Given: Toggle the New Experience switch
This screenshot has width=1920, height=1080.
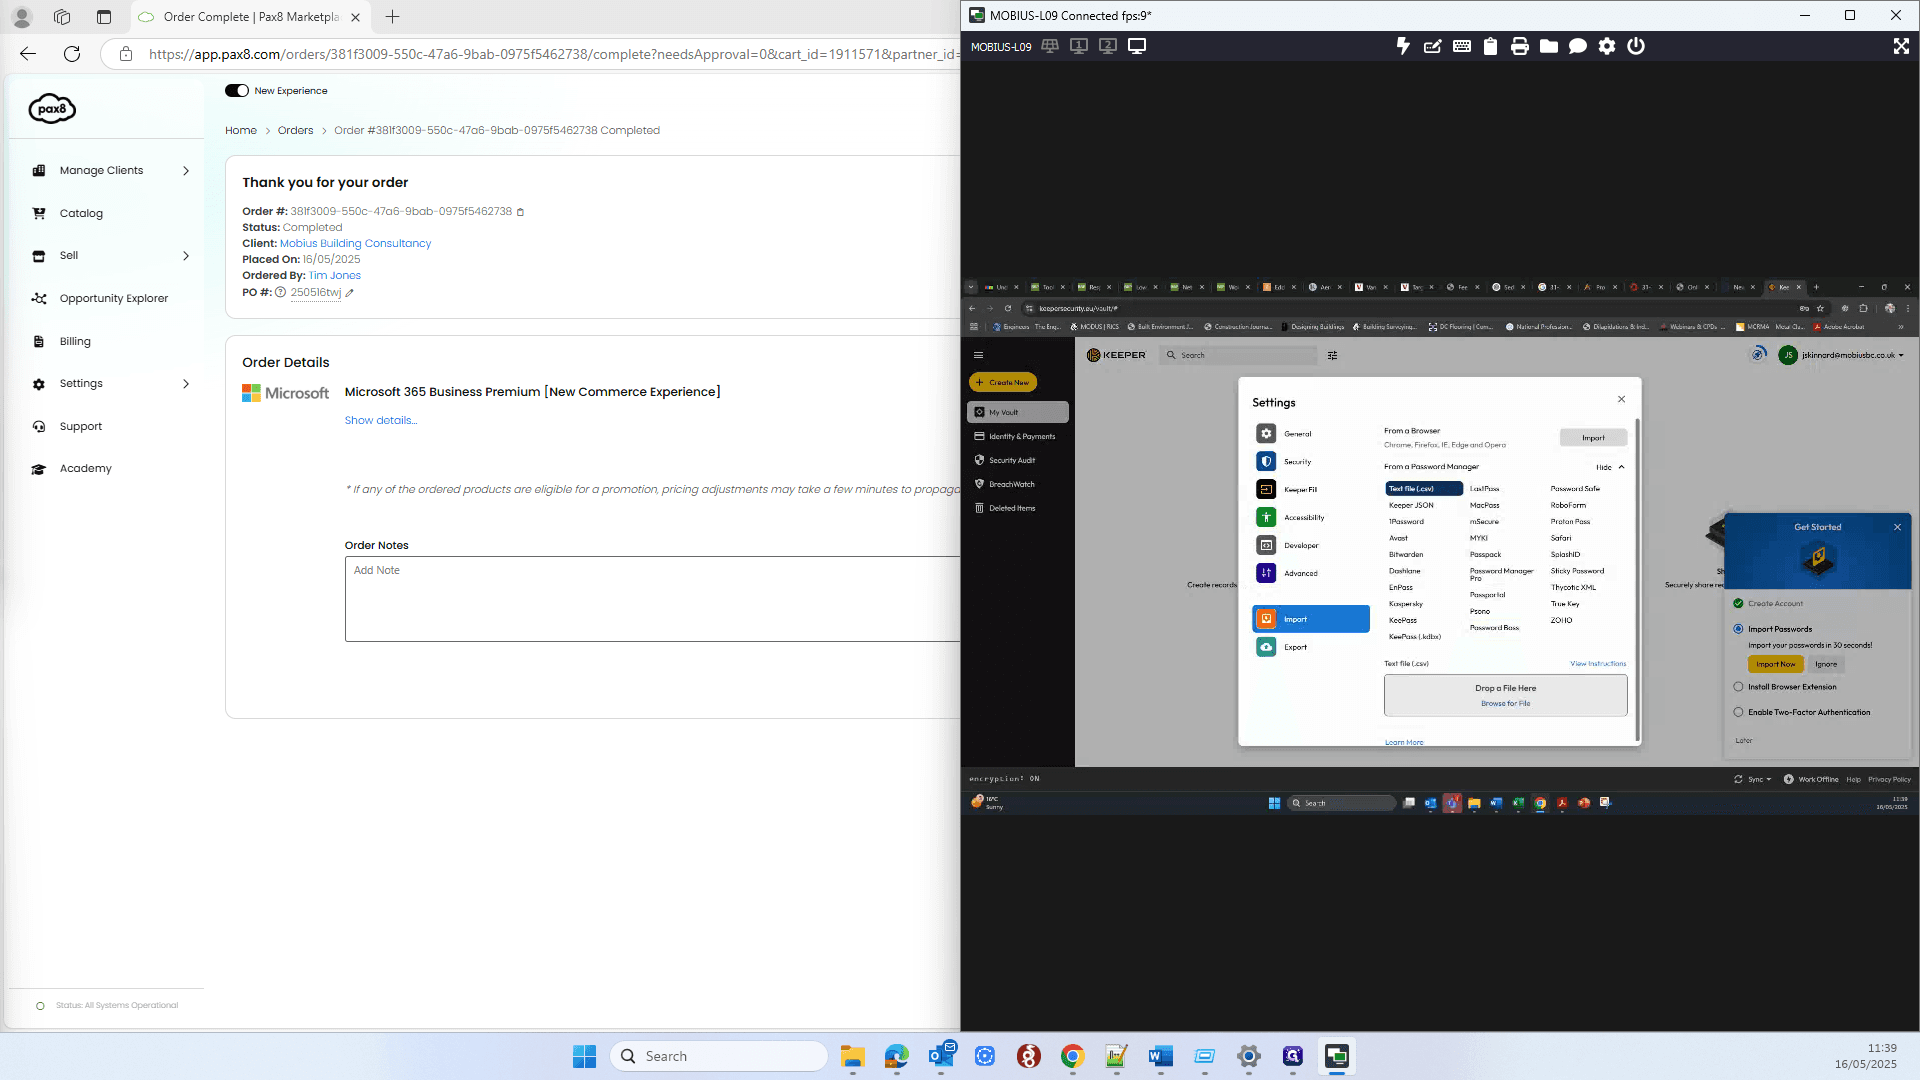Looking at the screenshot, I should point(237,91).
